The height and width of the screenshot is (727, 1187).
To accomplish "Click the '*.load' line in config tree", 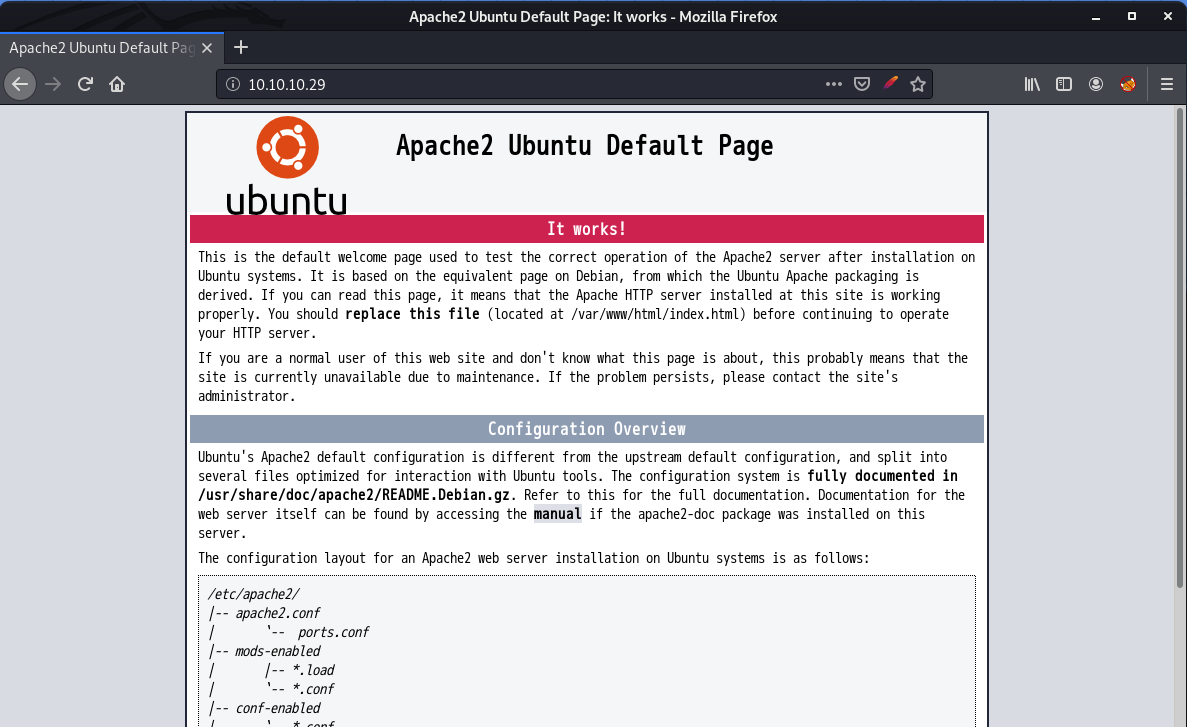I will coord(313,670).
